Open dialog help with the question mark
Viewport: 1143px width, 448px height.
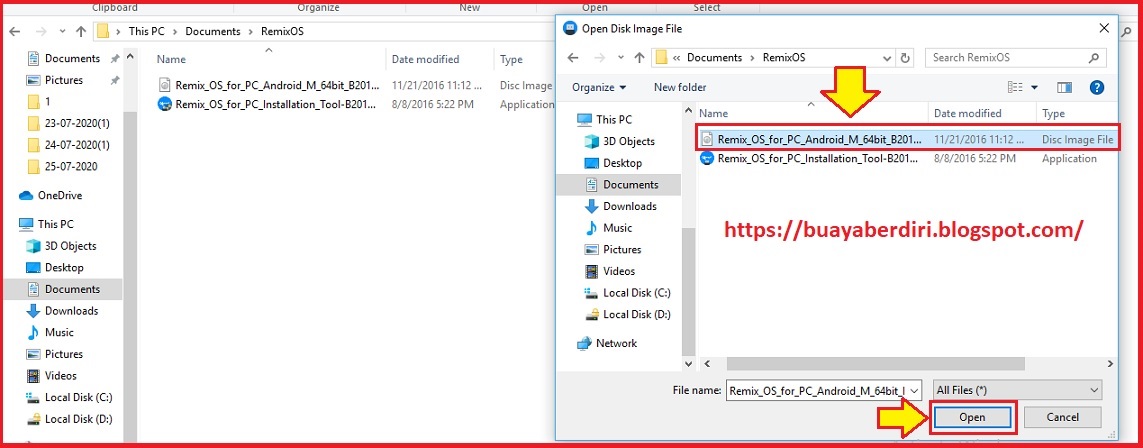pyautogui.click(x=1096, y=87)
